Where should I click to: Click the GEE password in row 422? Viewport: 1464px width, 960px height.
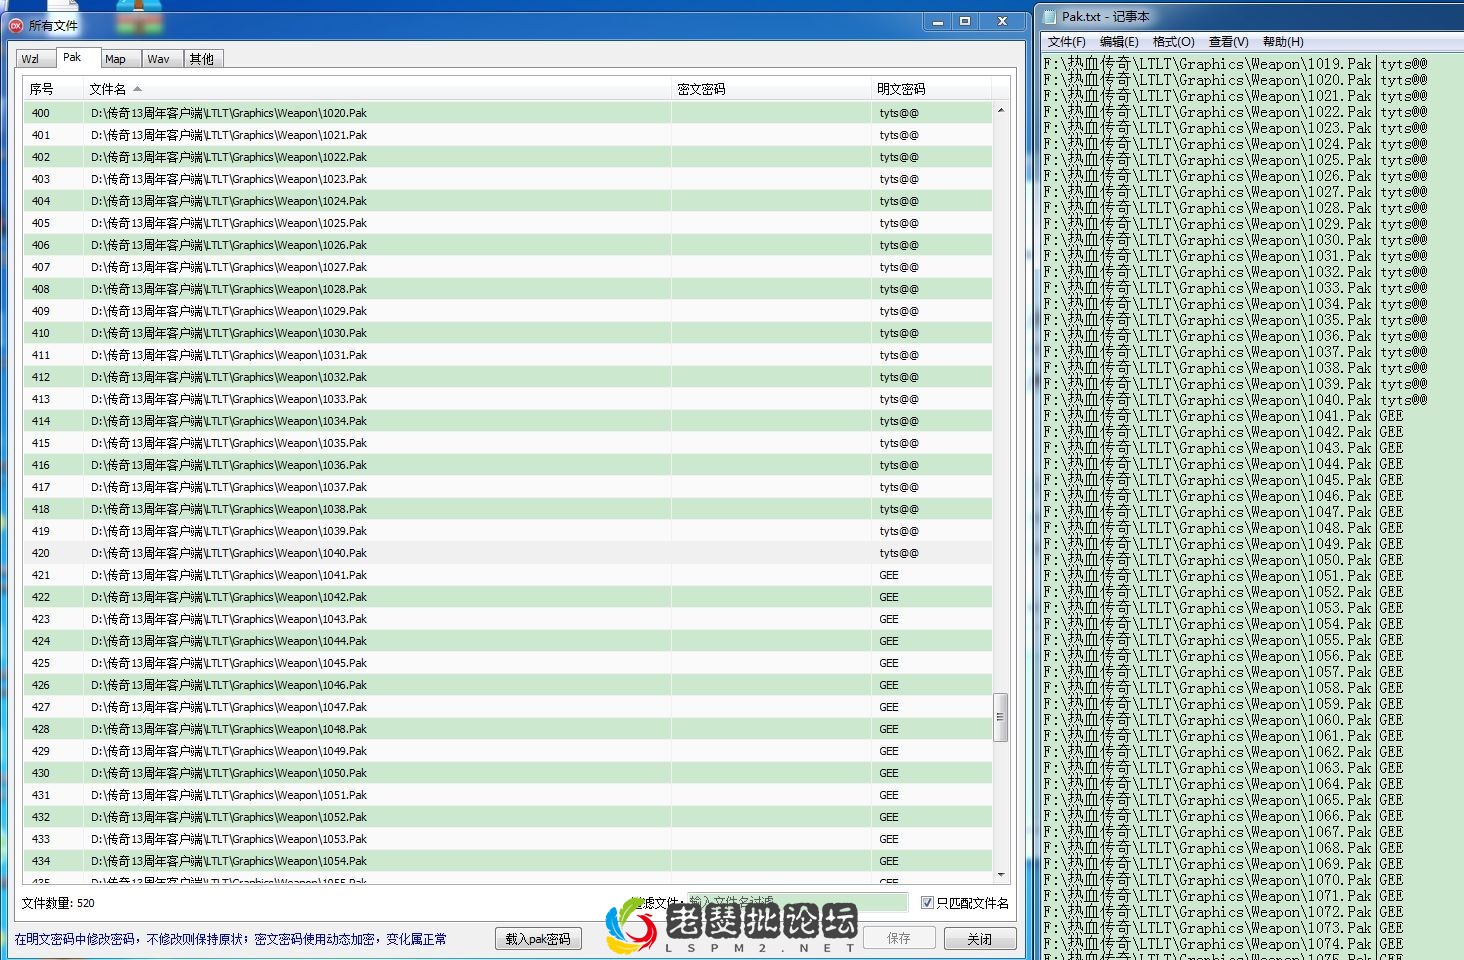889,597
